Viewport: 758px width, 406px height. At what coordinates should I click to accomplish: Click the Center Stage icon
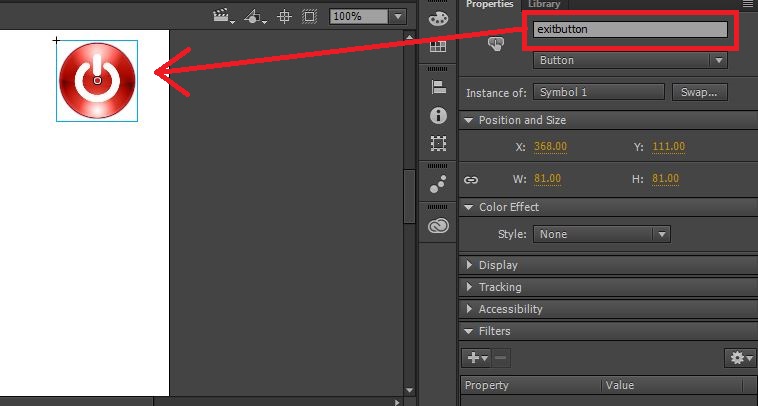point(284,16)
